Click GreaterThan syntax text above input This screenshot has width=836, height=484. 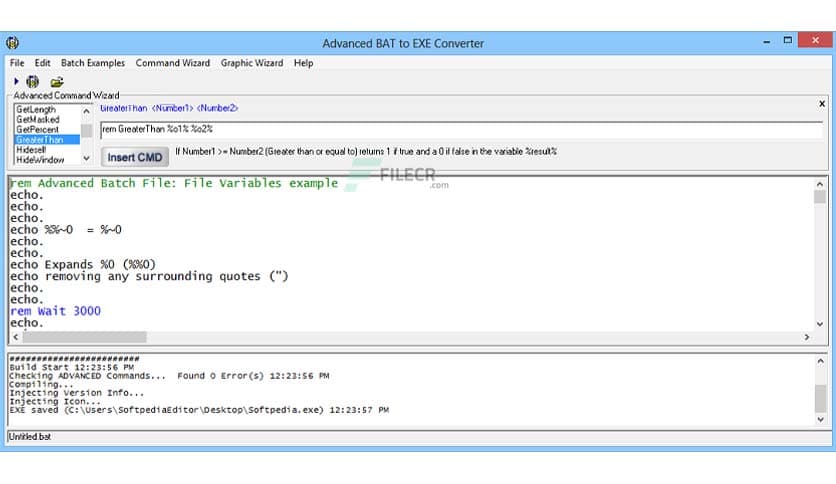click(x=169, y=108)
